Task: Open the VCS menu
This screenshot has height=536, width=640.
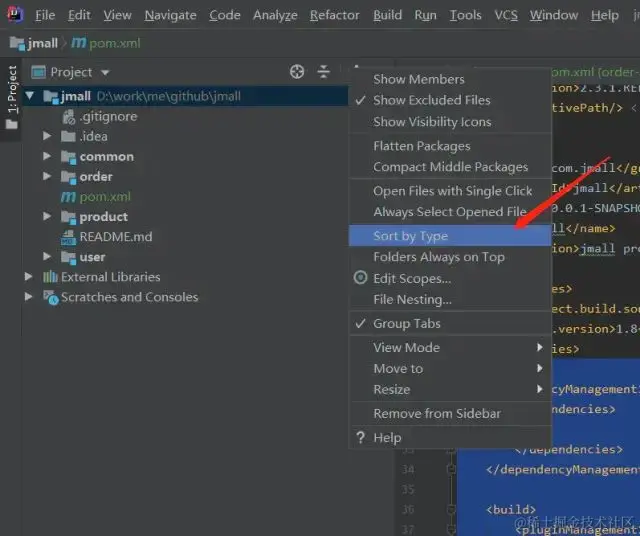Action: (506, 15)
